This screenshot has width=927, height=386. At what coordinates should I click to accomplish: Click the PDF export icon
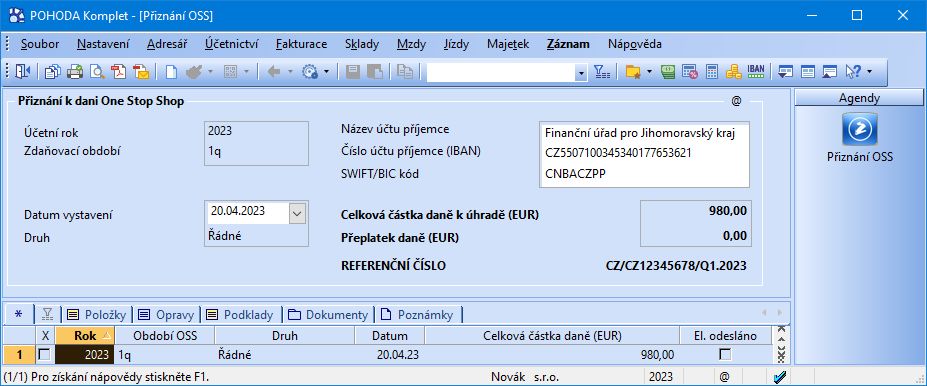[x=119, y=72]
